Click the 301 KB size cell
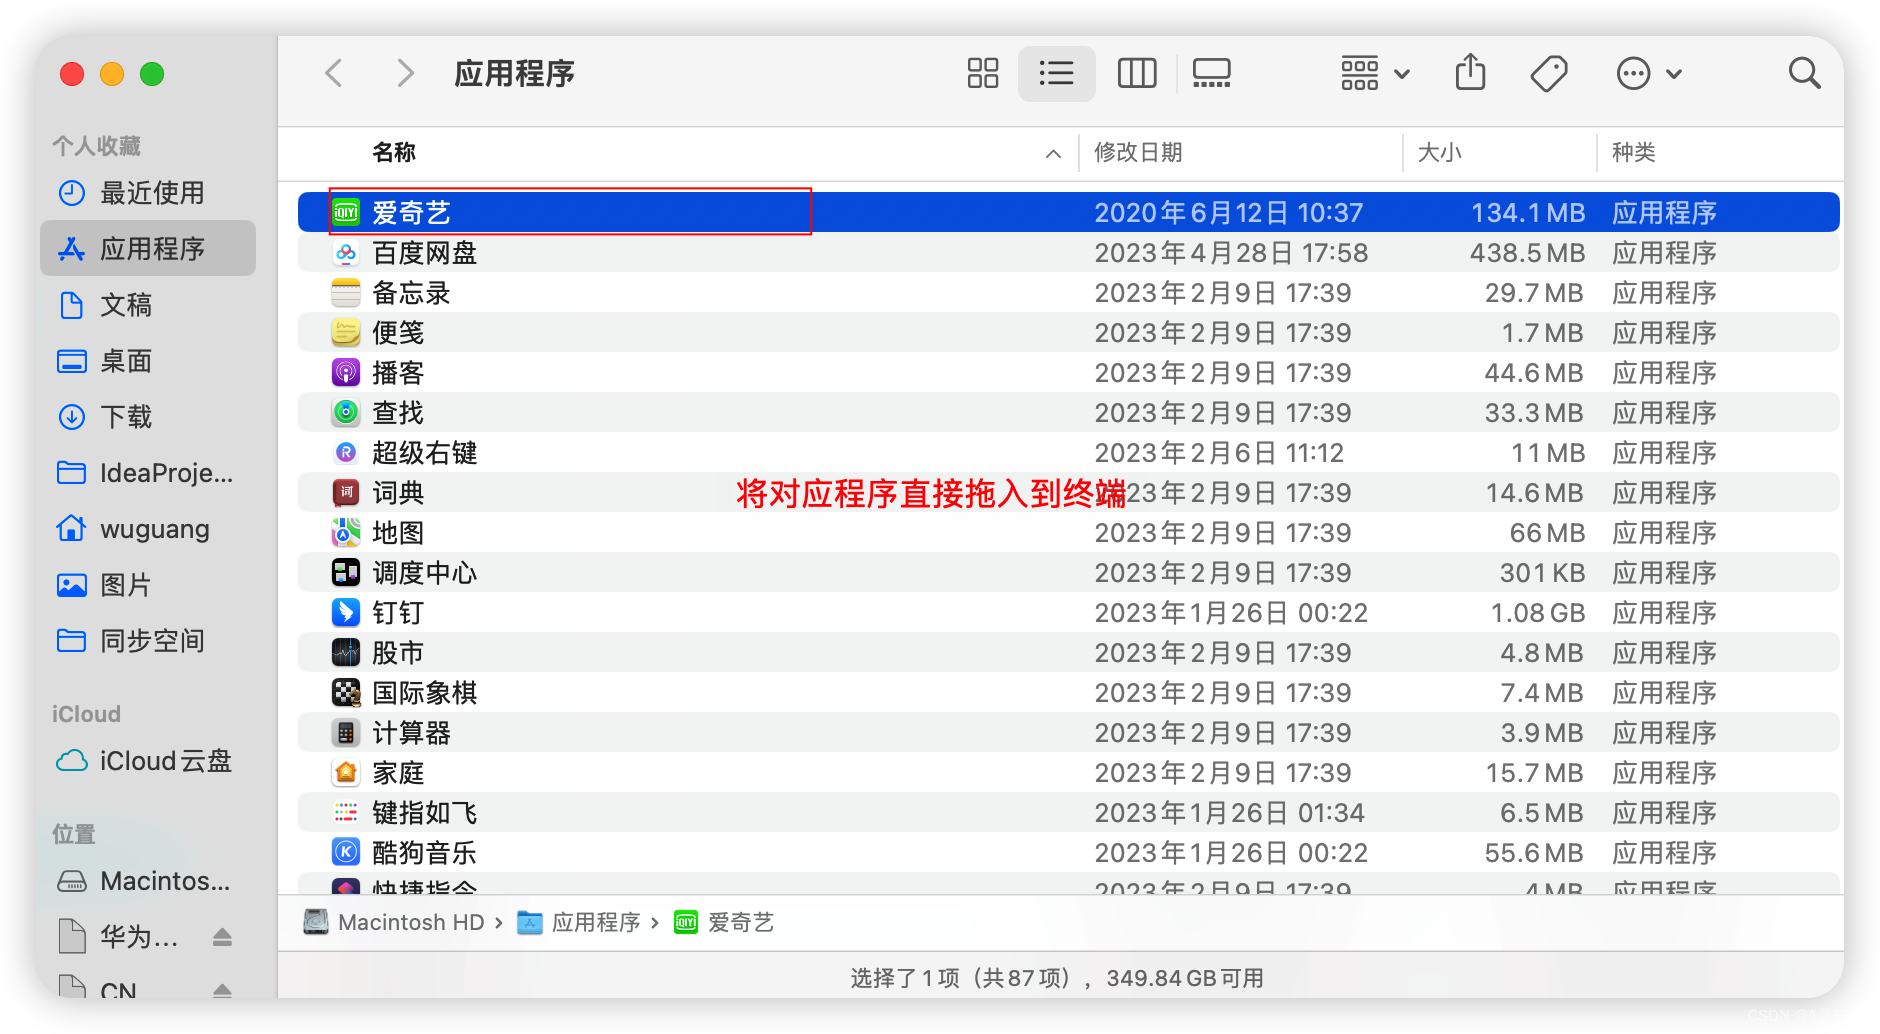Image resolution: width=1880 pixels, height=1034 pixels. tap(1542, 573)
